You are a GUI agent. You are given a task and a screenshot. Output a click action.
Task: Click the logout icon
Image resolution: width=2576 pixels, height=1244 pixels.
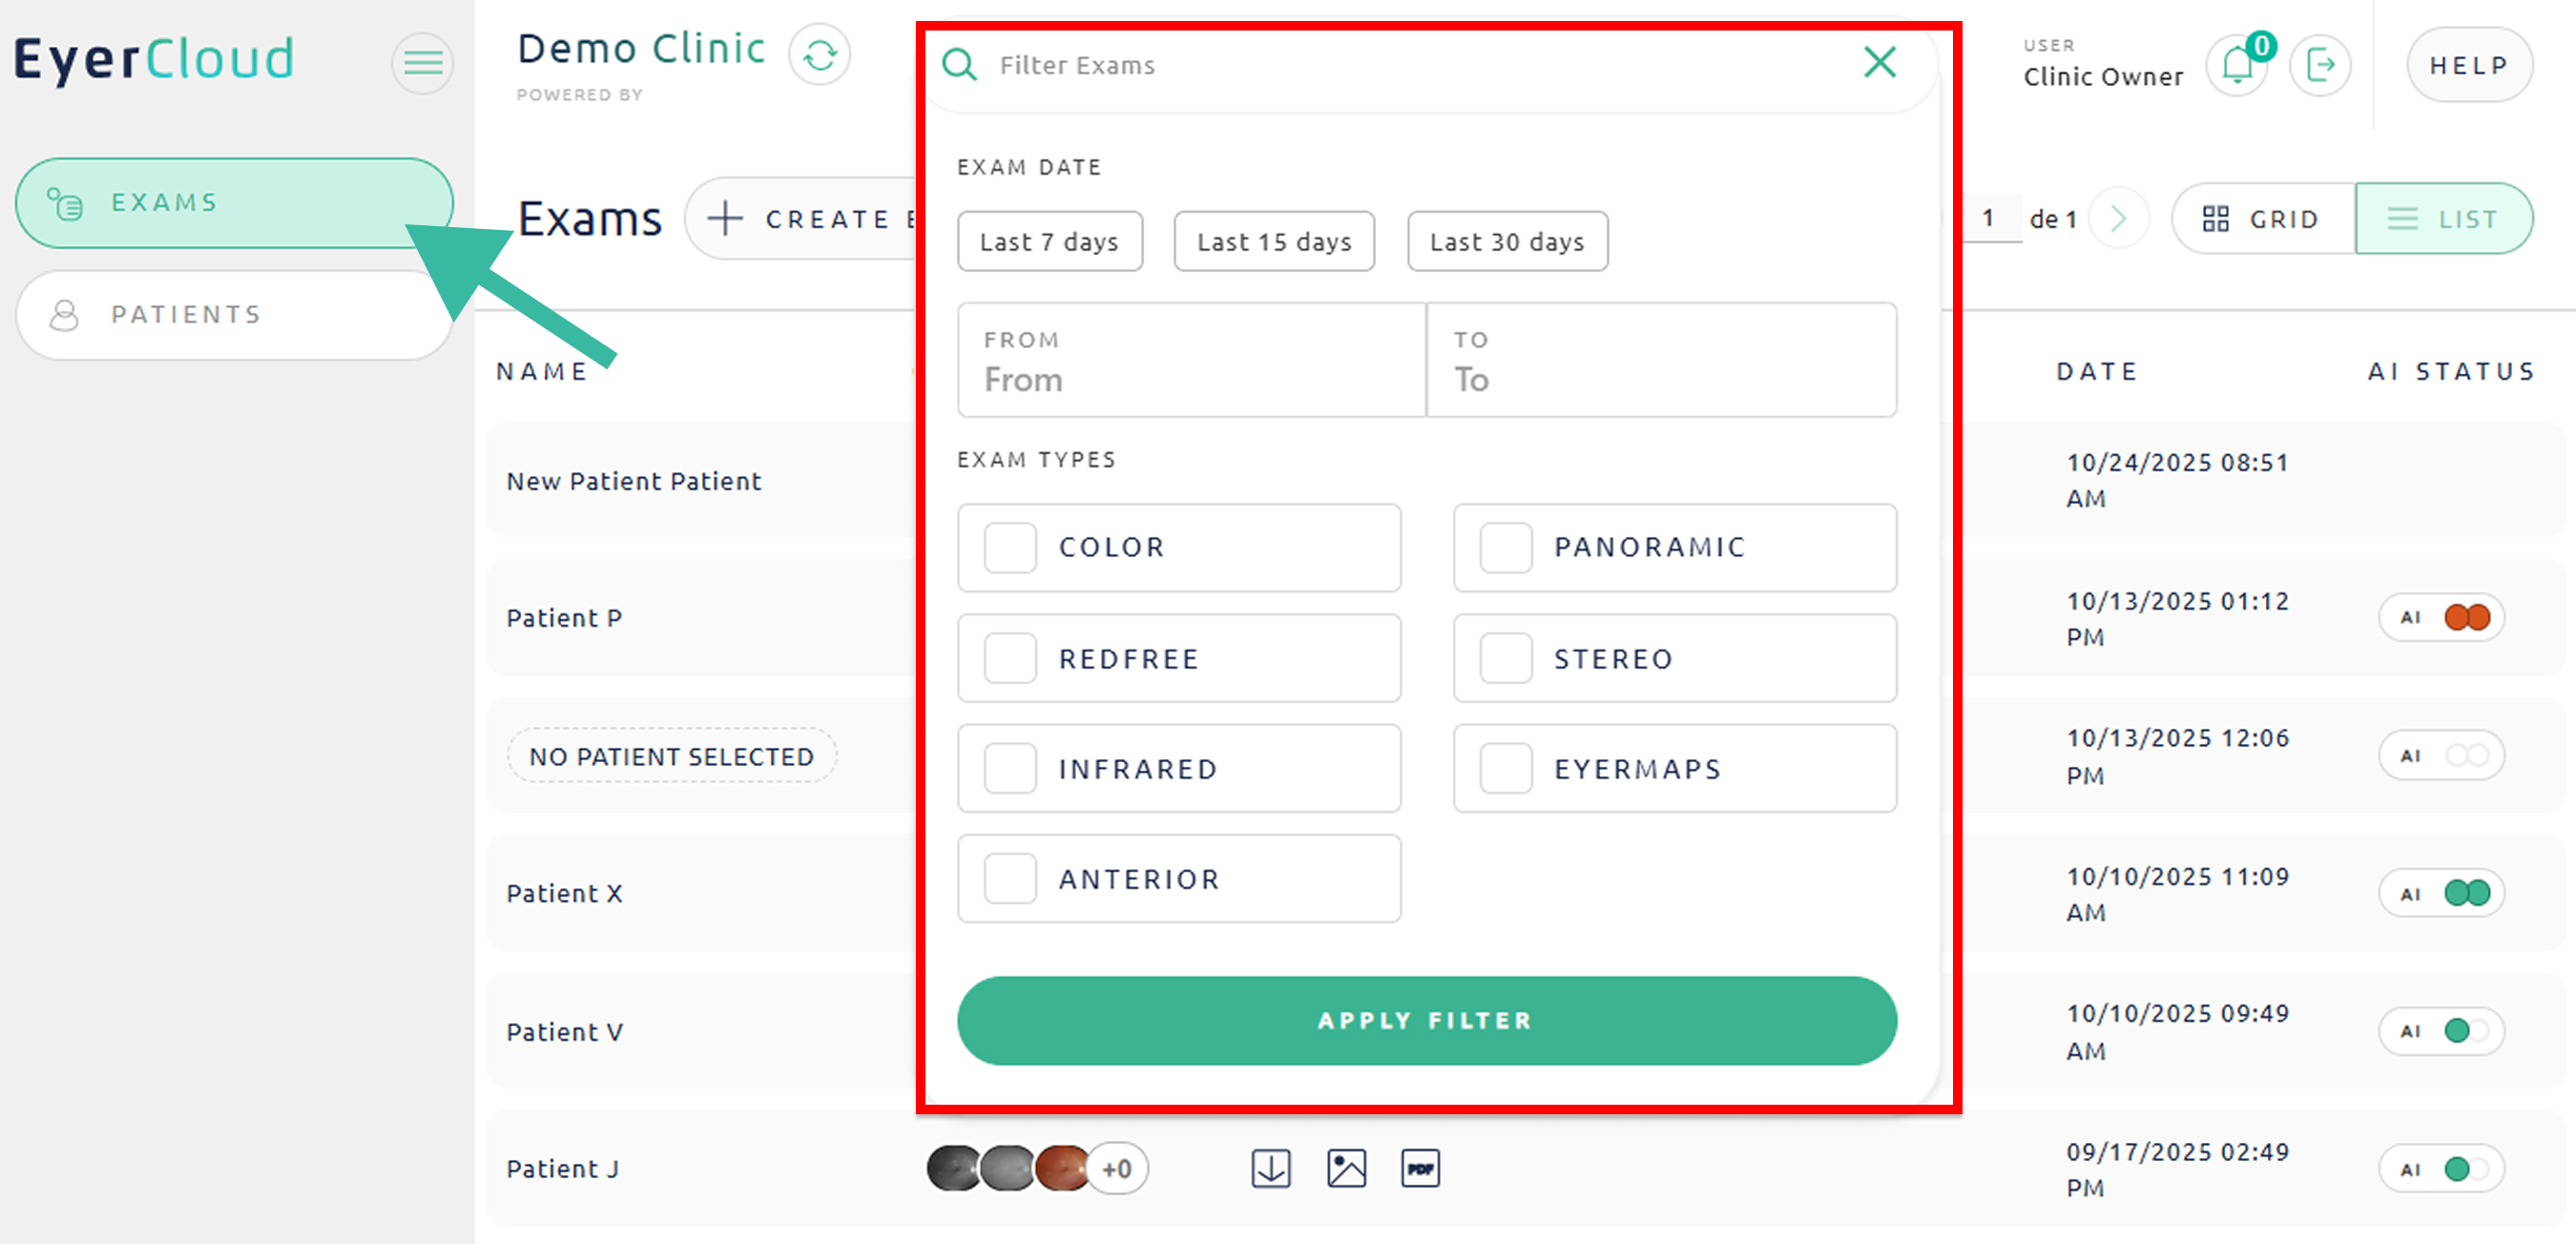pos(2320,66)
